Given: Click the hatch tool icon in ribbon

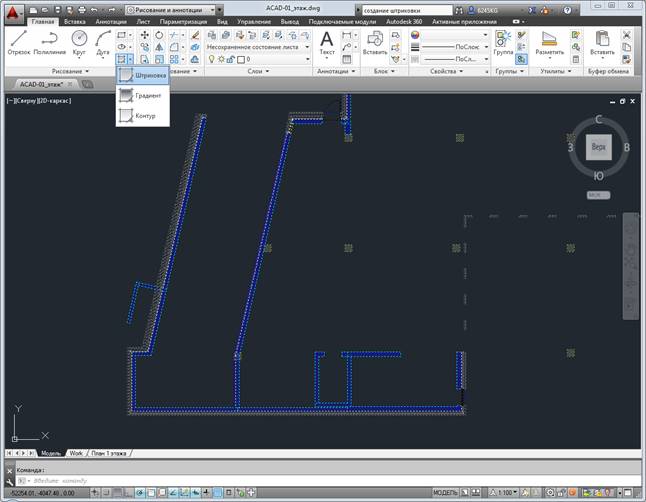Looking at the screenshot, I should [121, 59].
